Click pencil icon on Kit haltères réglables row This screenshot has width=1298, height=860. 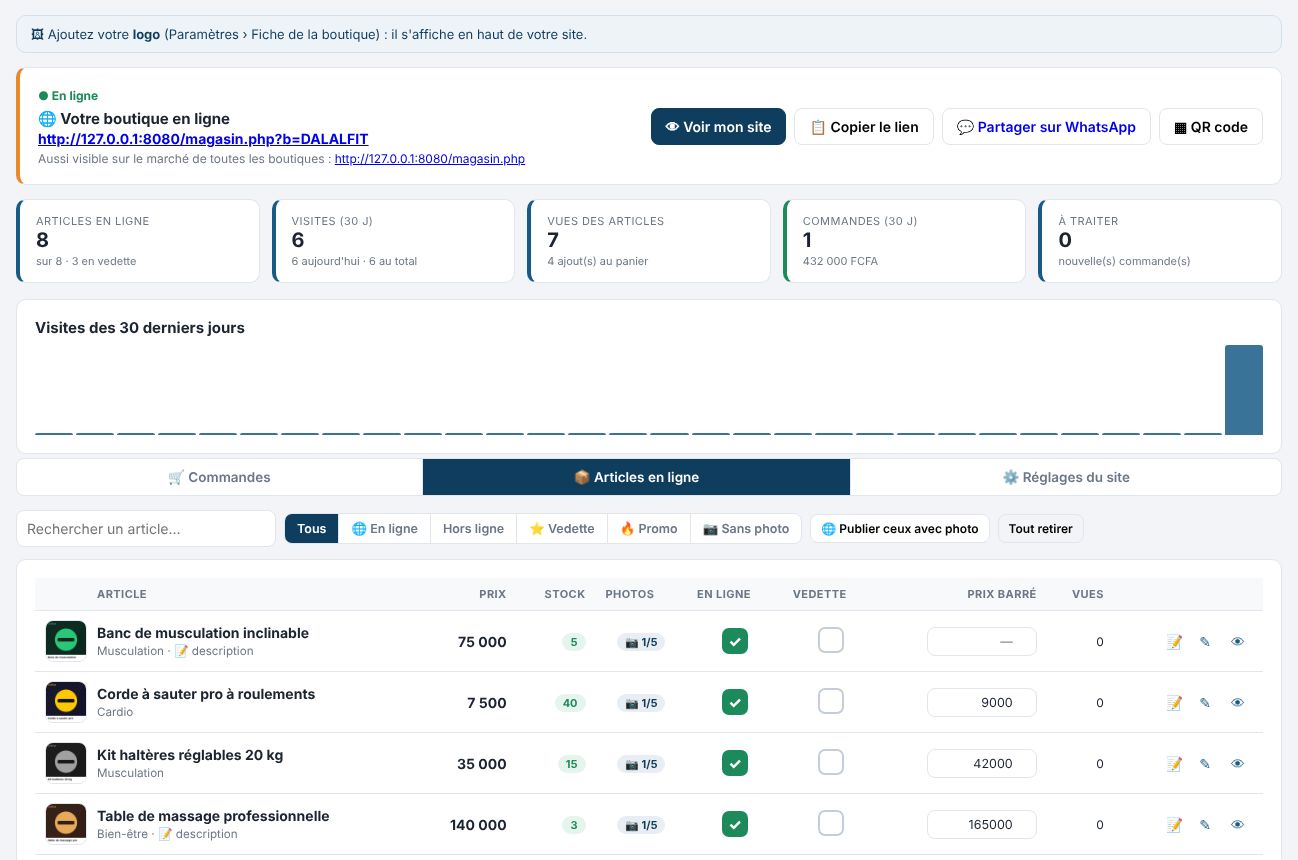[1205, 764]
